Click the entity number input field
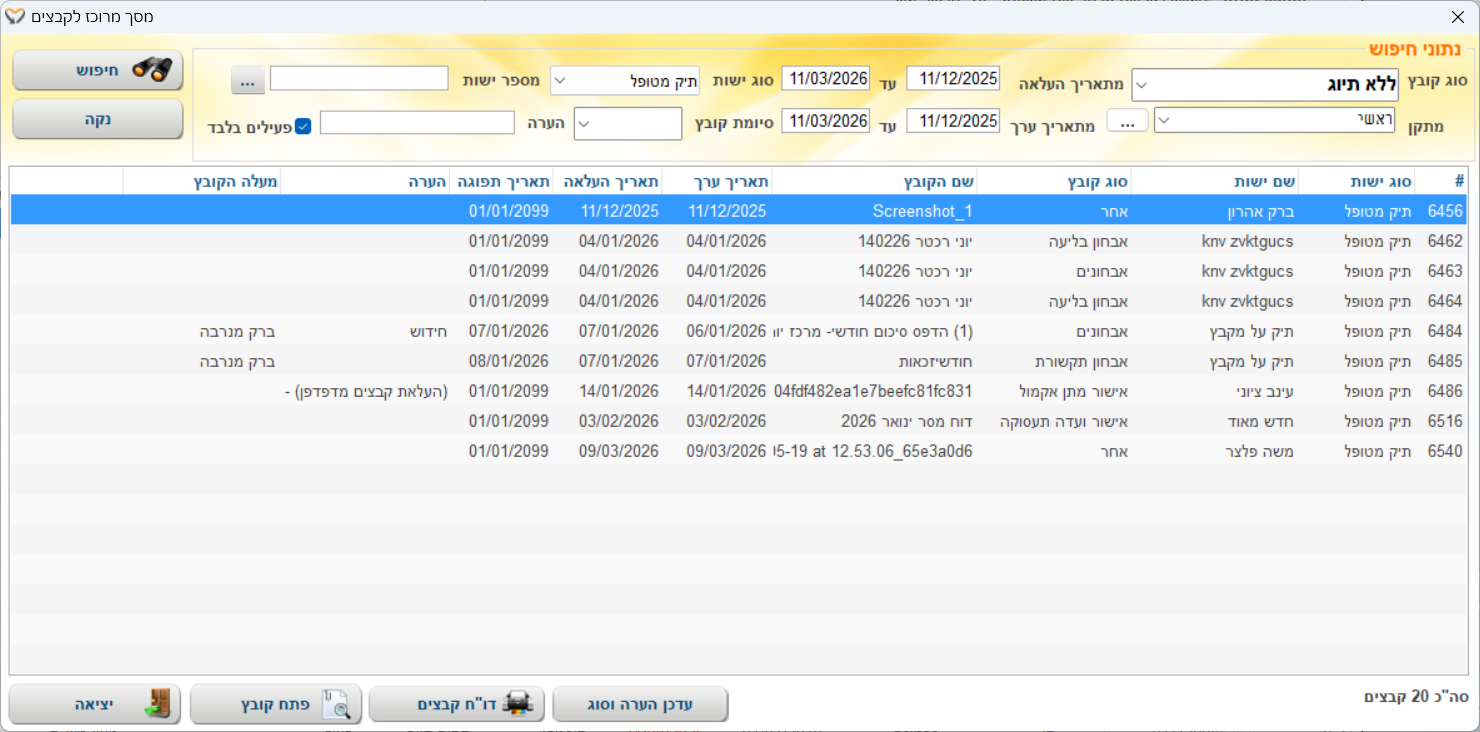This screenshot has height=732, width=1480. click(359, 79)
